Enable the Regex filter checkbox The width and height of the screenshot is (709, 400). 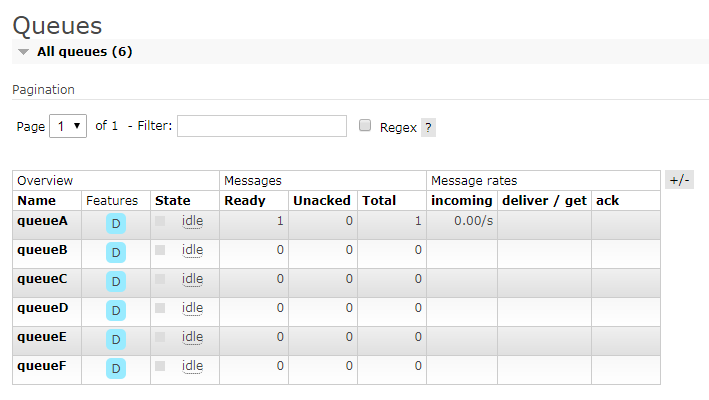pos(365,126)
